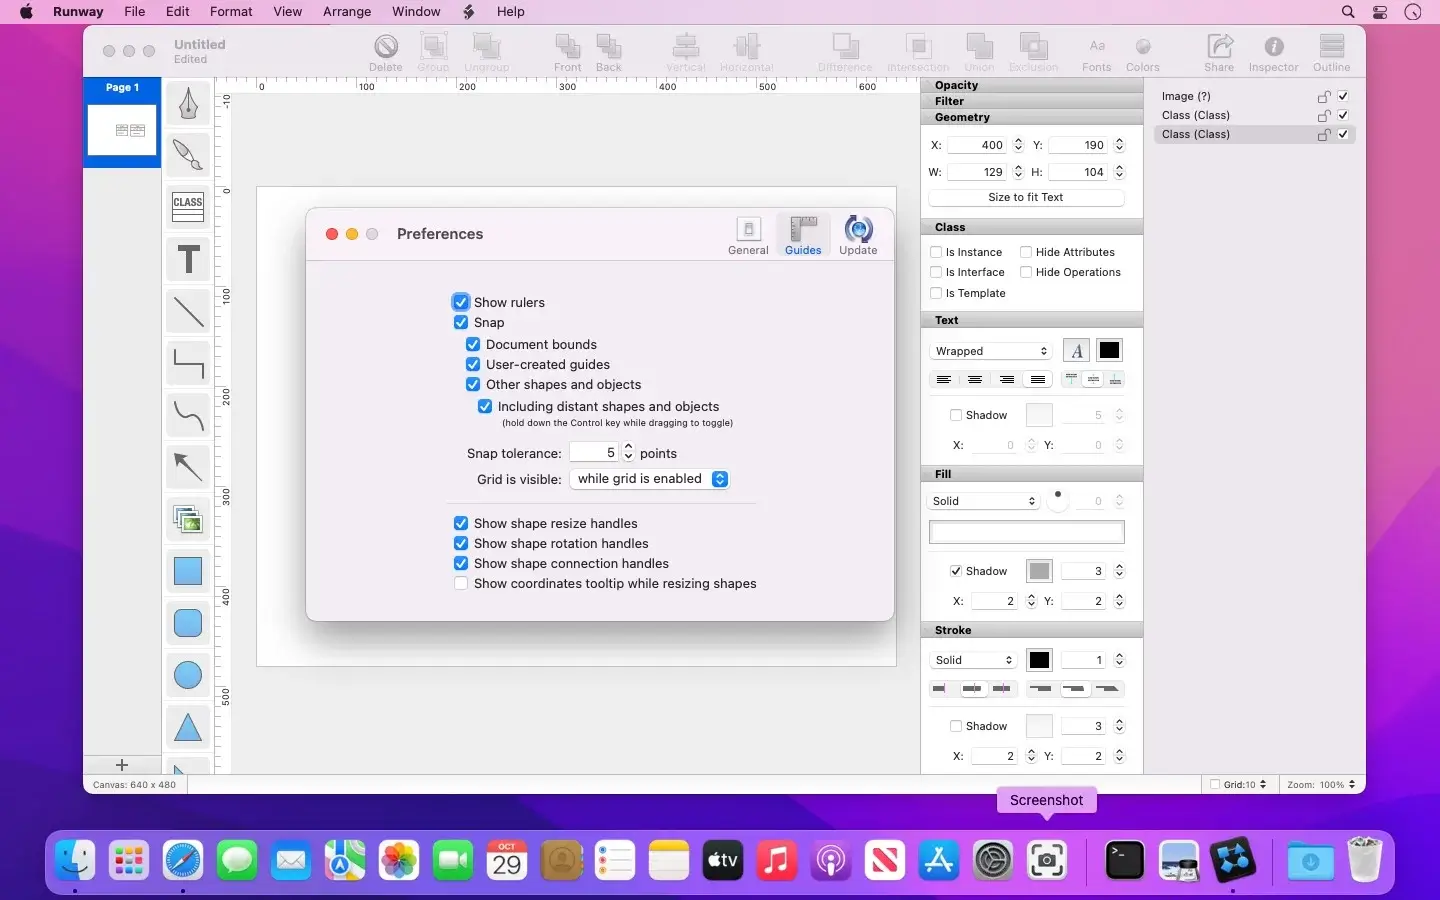This screenshot has height=900, width=1440.
Task: Open the Colors toolbar icon
Action: [x=1143, y=53]
